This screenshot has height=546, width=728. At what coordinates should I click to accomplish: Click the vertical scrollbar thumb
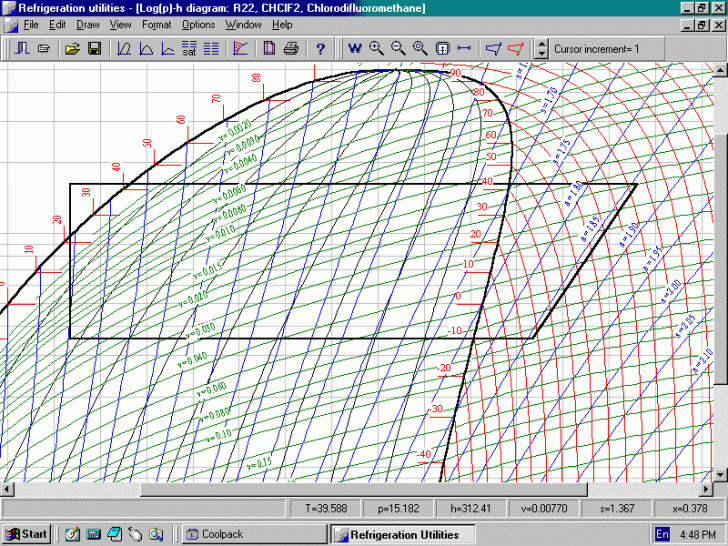720,259
